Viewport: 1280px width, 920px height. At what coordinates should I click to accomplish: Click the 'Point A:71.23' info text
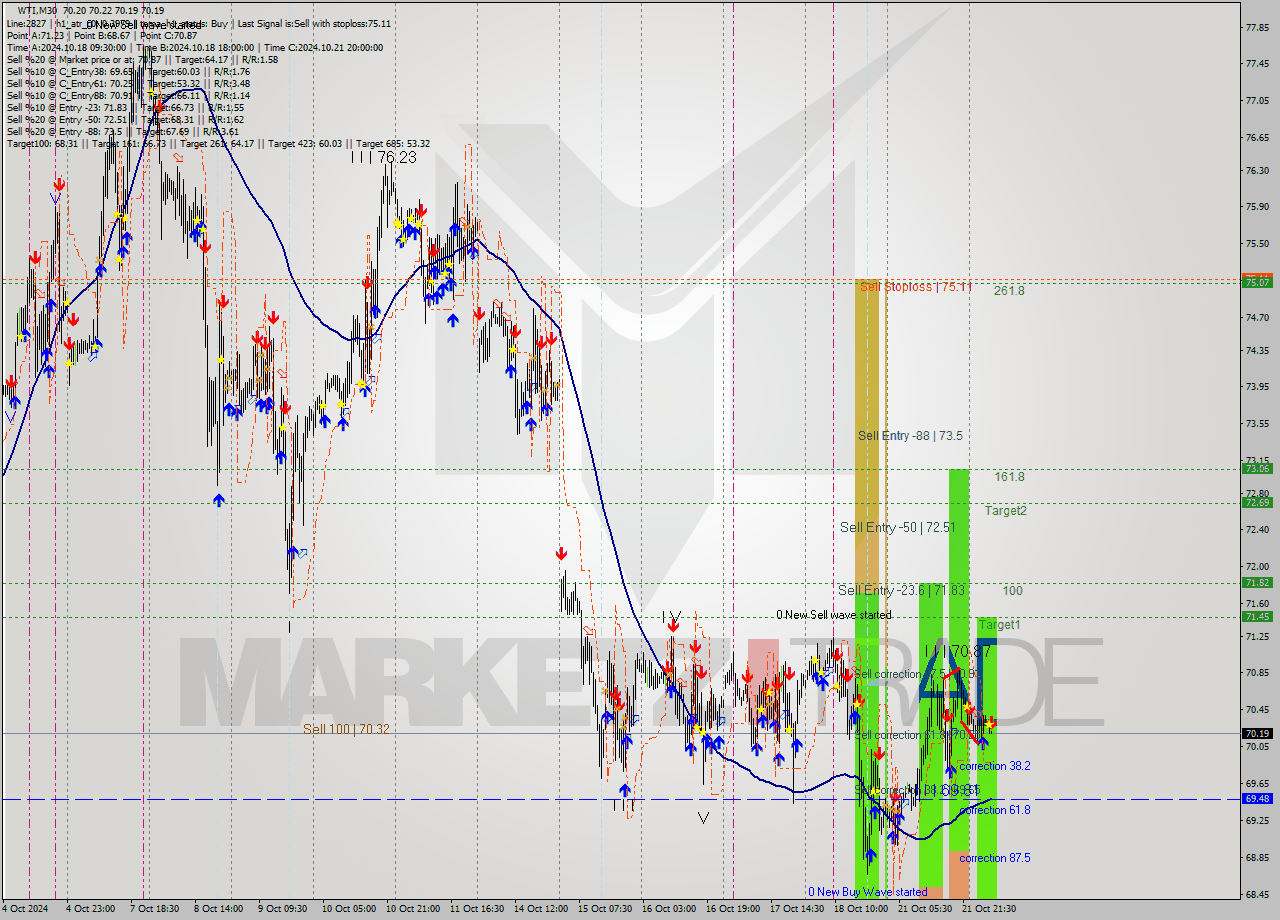click(x=38, y=36)
